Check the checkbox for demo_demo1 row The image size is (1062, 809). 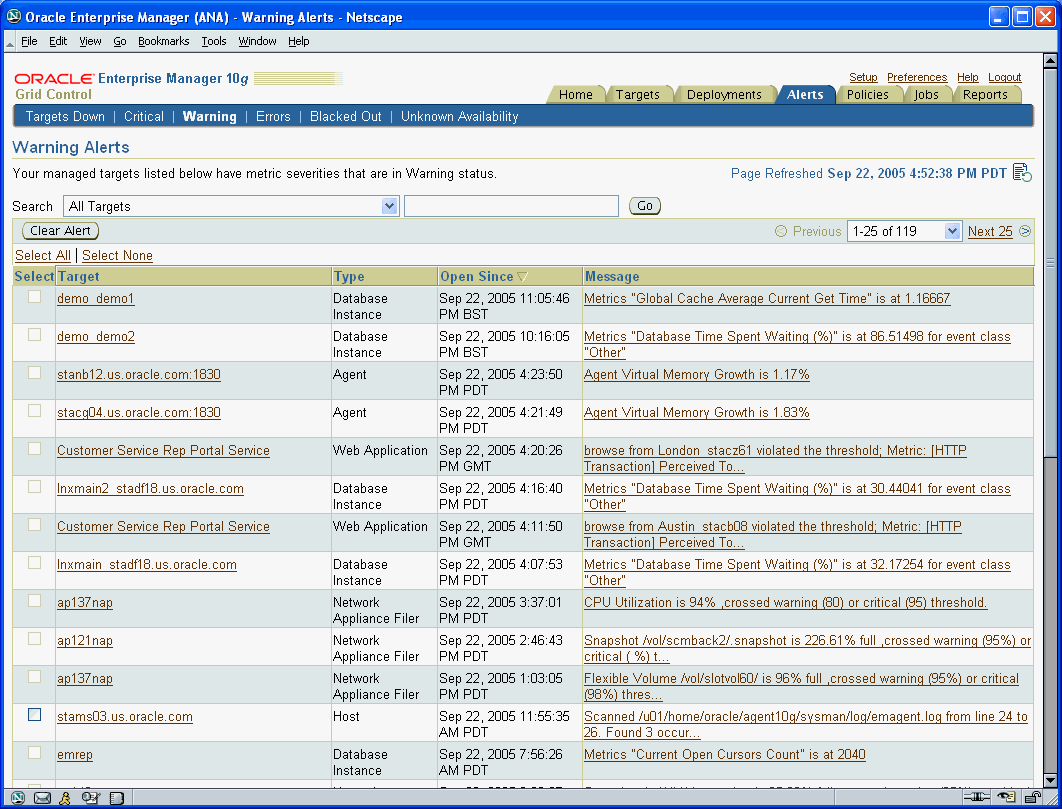click(x=33, y=297)
